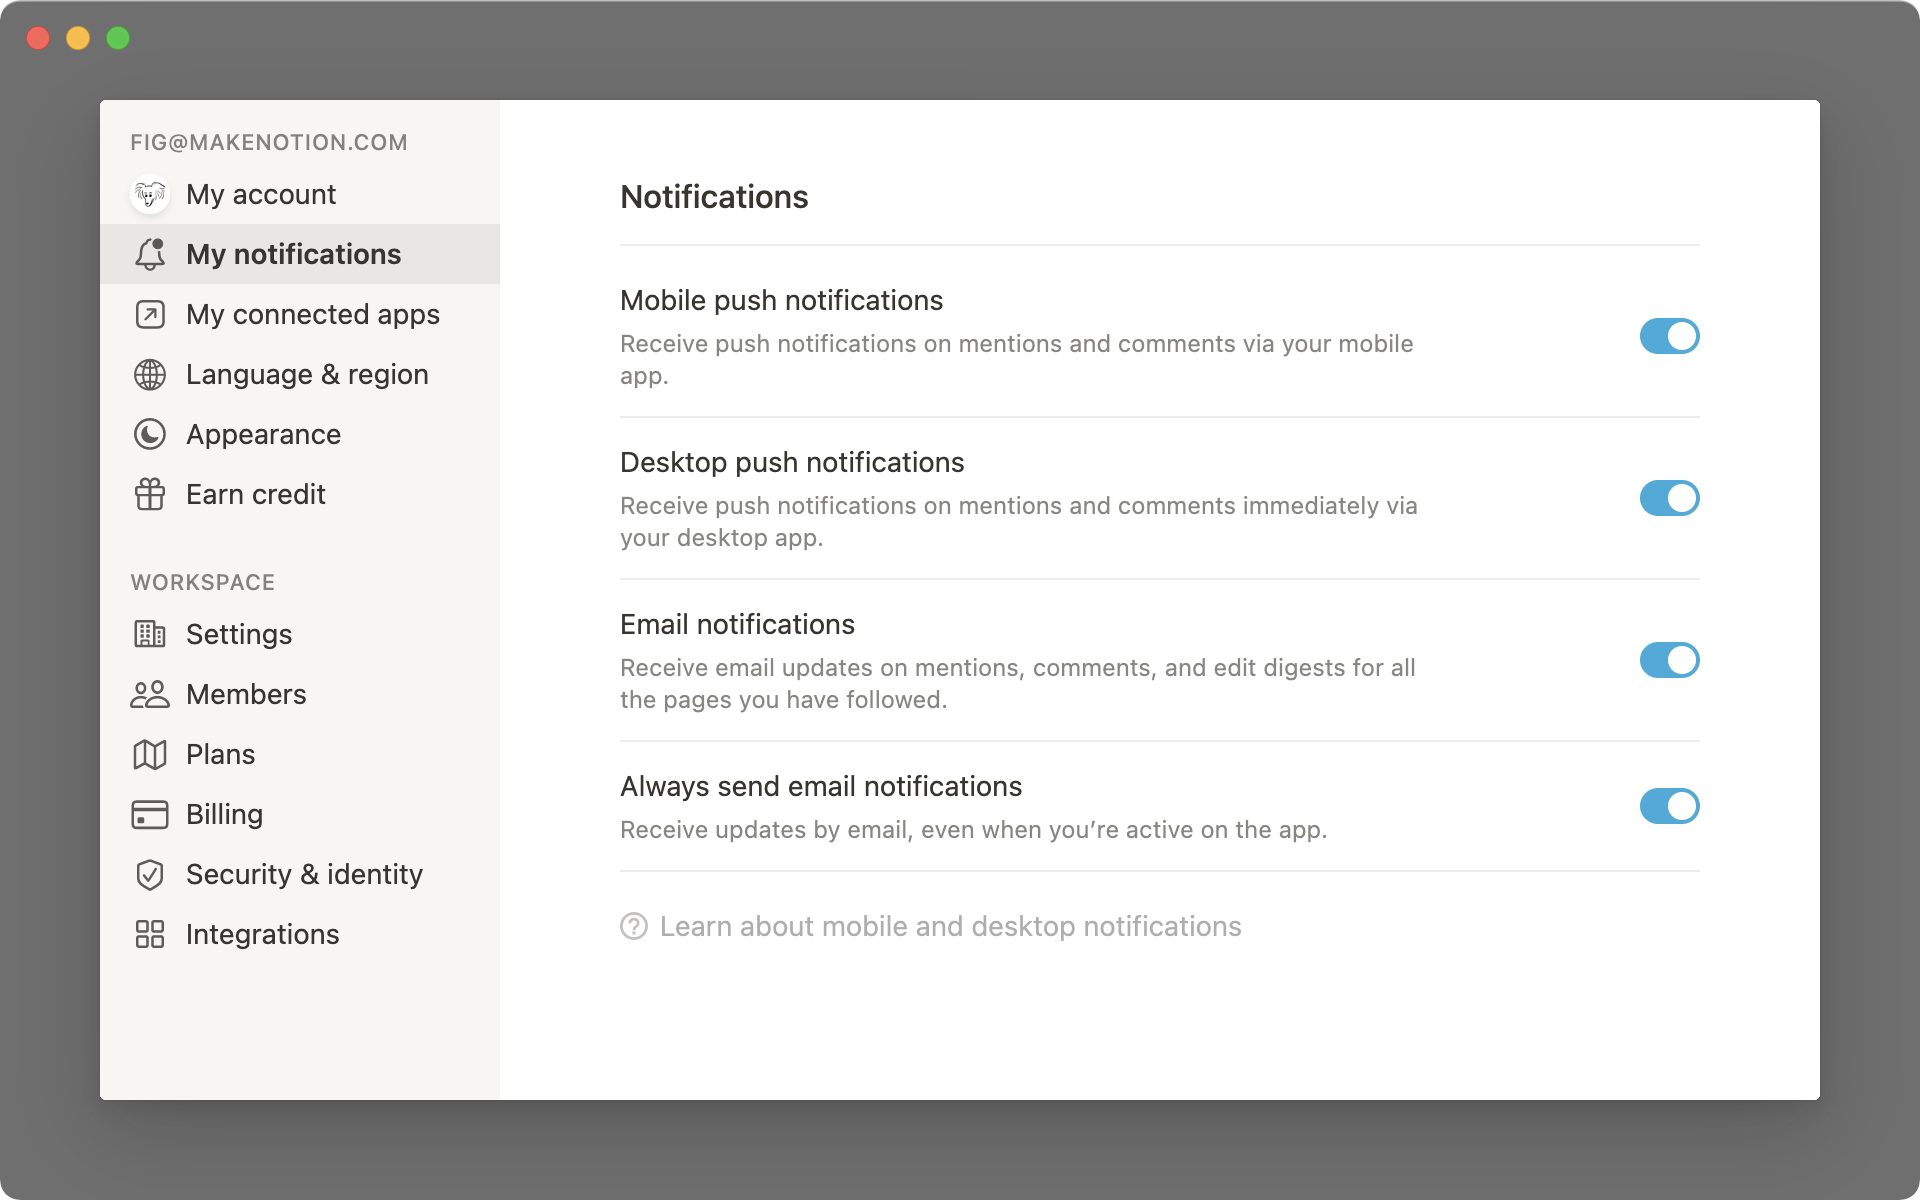This screenshot has width=1920, height=1200.
Task: Click the credit card icon for Billing
Action: click(x=150, y=814)
